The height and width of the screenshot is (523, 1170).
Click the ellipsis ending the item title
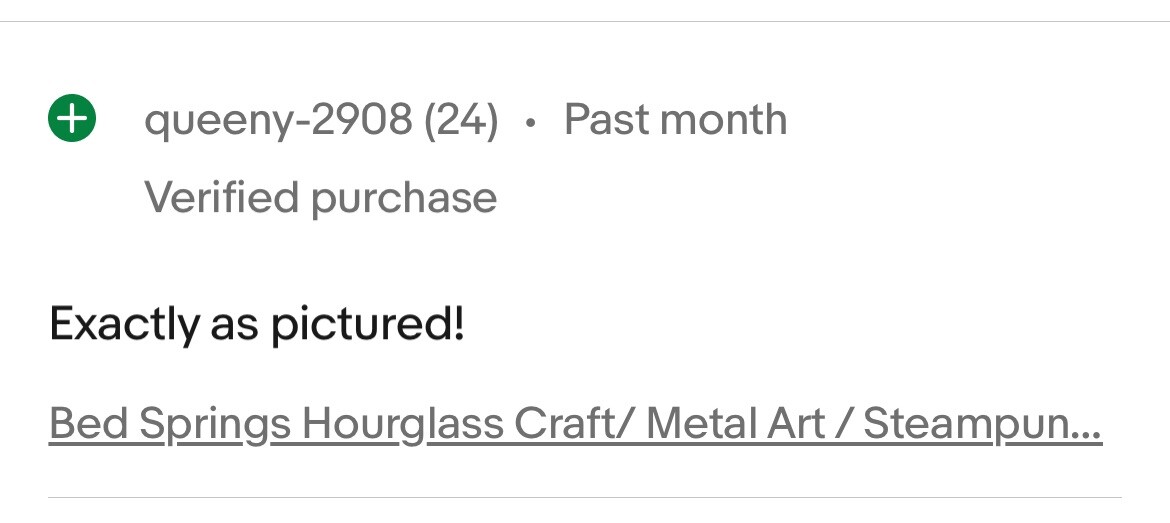(x=1088, y=432)
